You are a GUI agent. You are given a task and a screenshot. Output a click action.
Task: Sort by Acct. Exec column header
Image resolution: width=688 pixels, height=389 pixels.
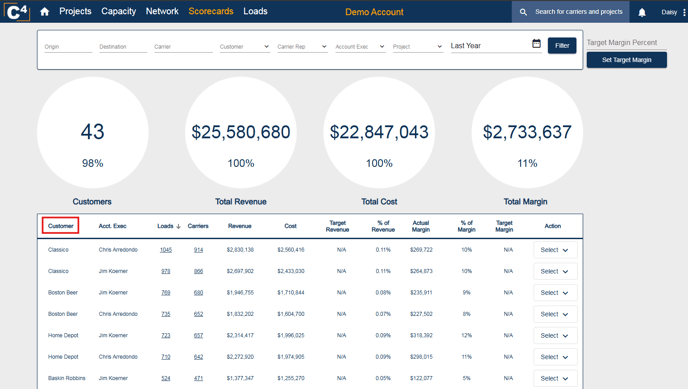(112, 226)
